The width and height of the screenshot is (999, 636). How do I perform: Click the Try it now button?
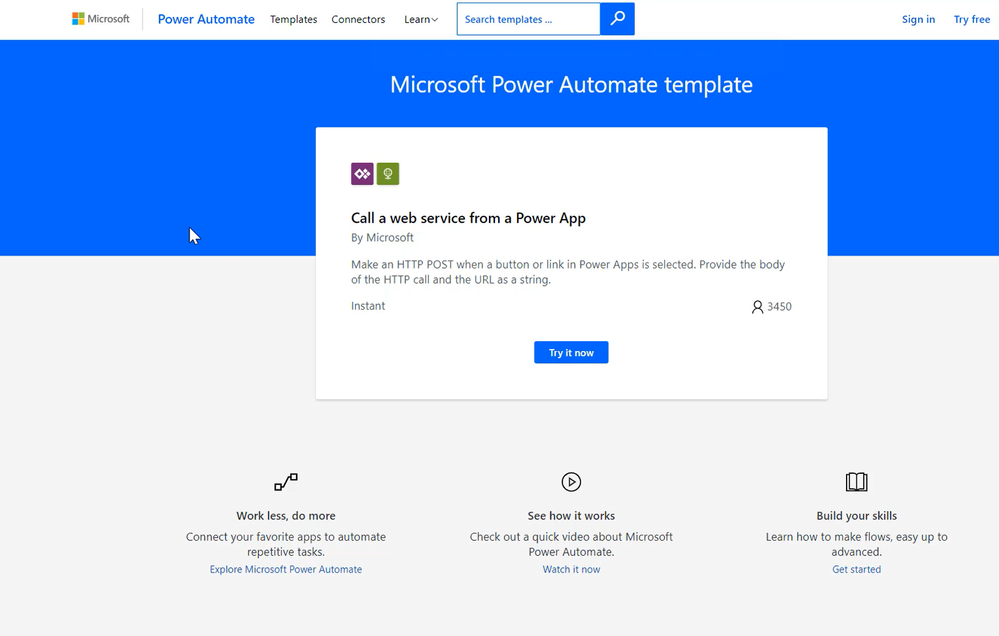[571, 352]
